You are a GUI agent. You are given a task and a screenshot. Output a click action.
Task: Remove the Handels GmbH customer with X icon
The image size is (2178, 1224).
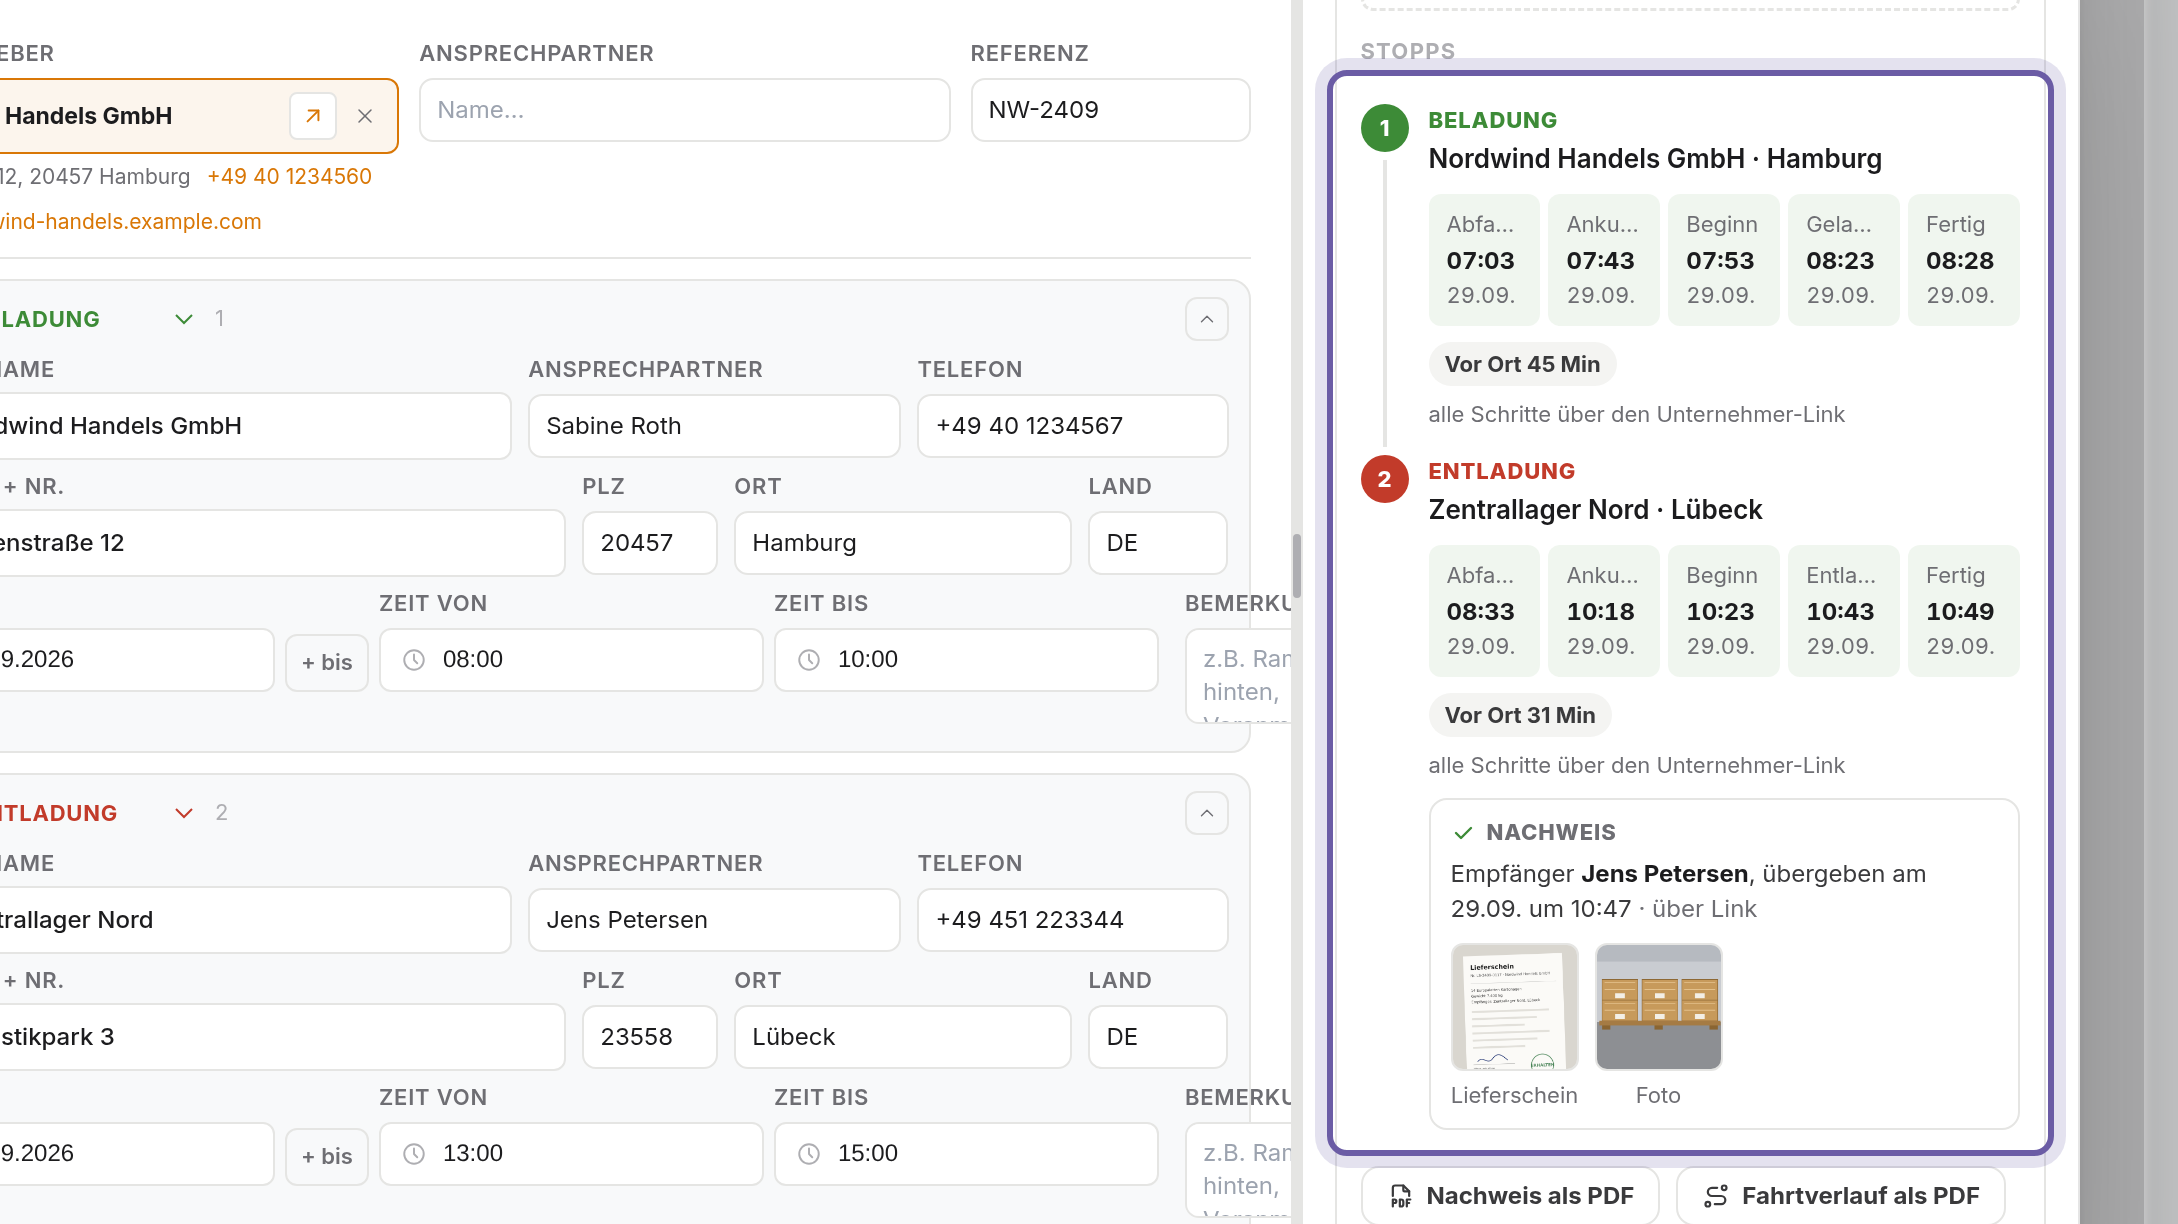[x=365, y=116]
